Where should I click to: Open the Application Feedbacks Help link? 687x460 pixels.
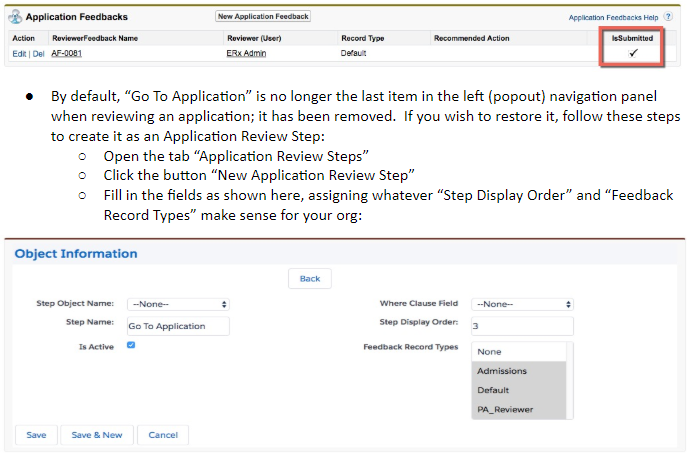pyautogui.click(x=613, y=17)
